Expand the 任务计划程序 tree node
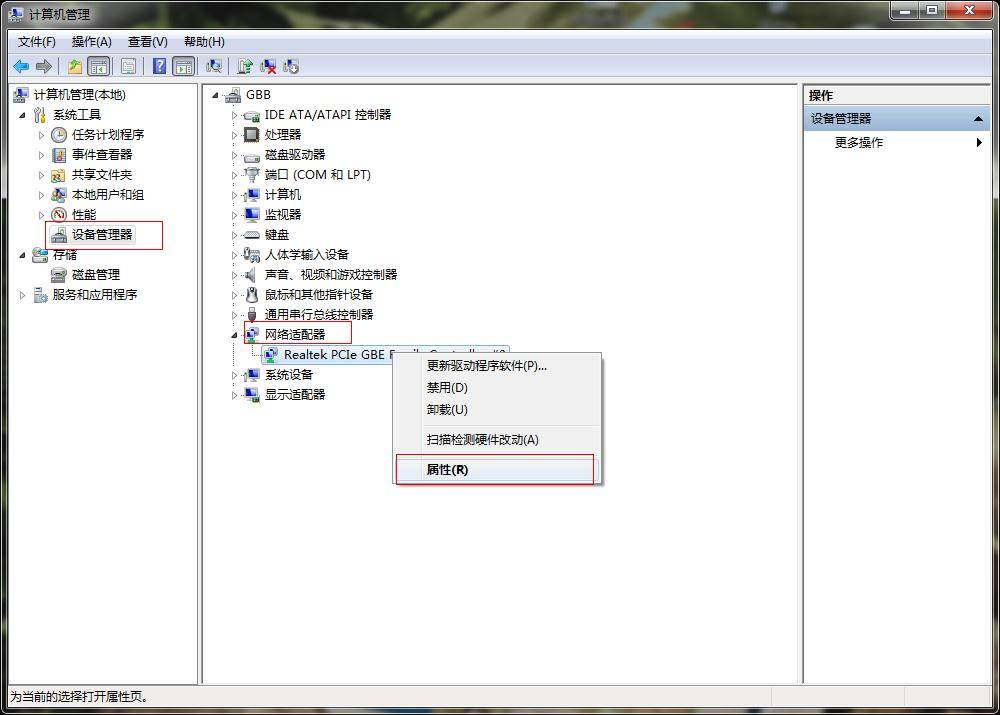 [x=41, y=135]
